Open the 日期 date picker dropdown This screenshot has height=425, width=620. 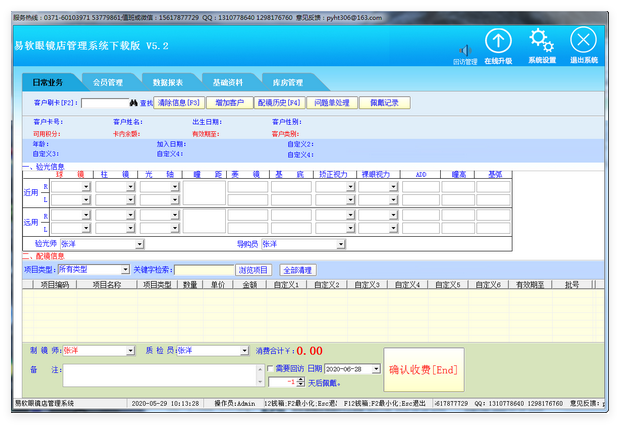point(375,369)
